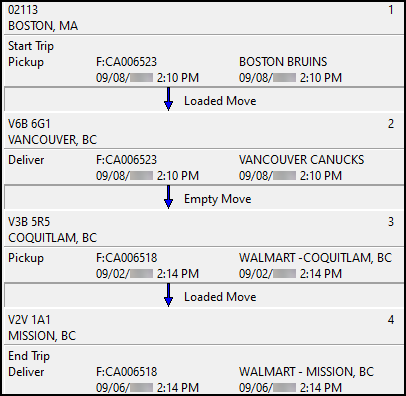The height and width of the screenshot is (396, 406).
Task: Select the Vancouver, BC stop header
Action: 203,132
